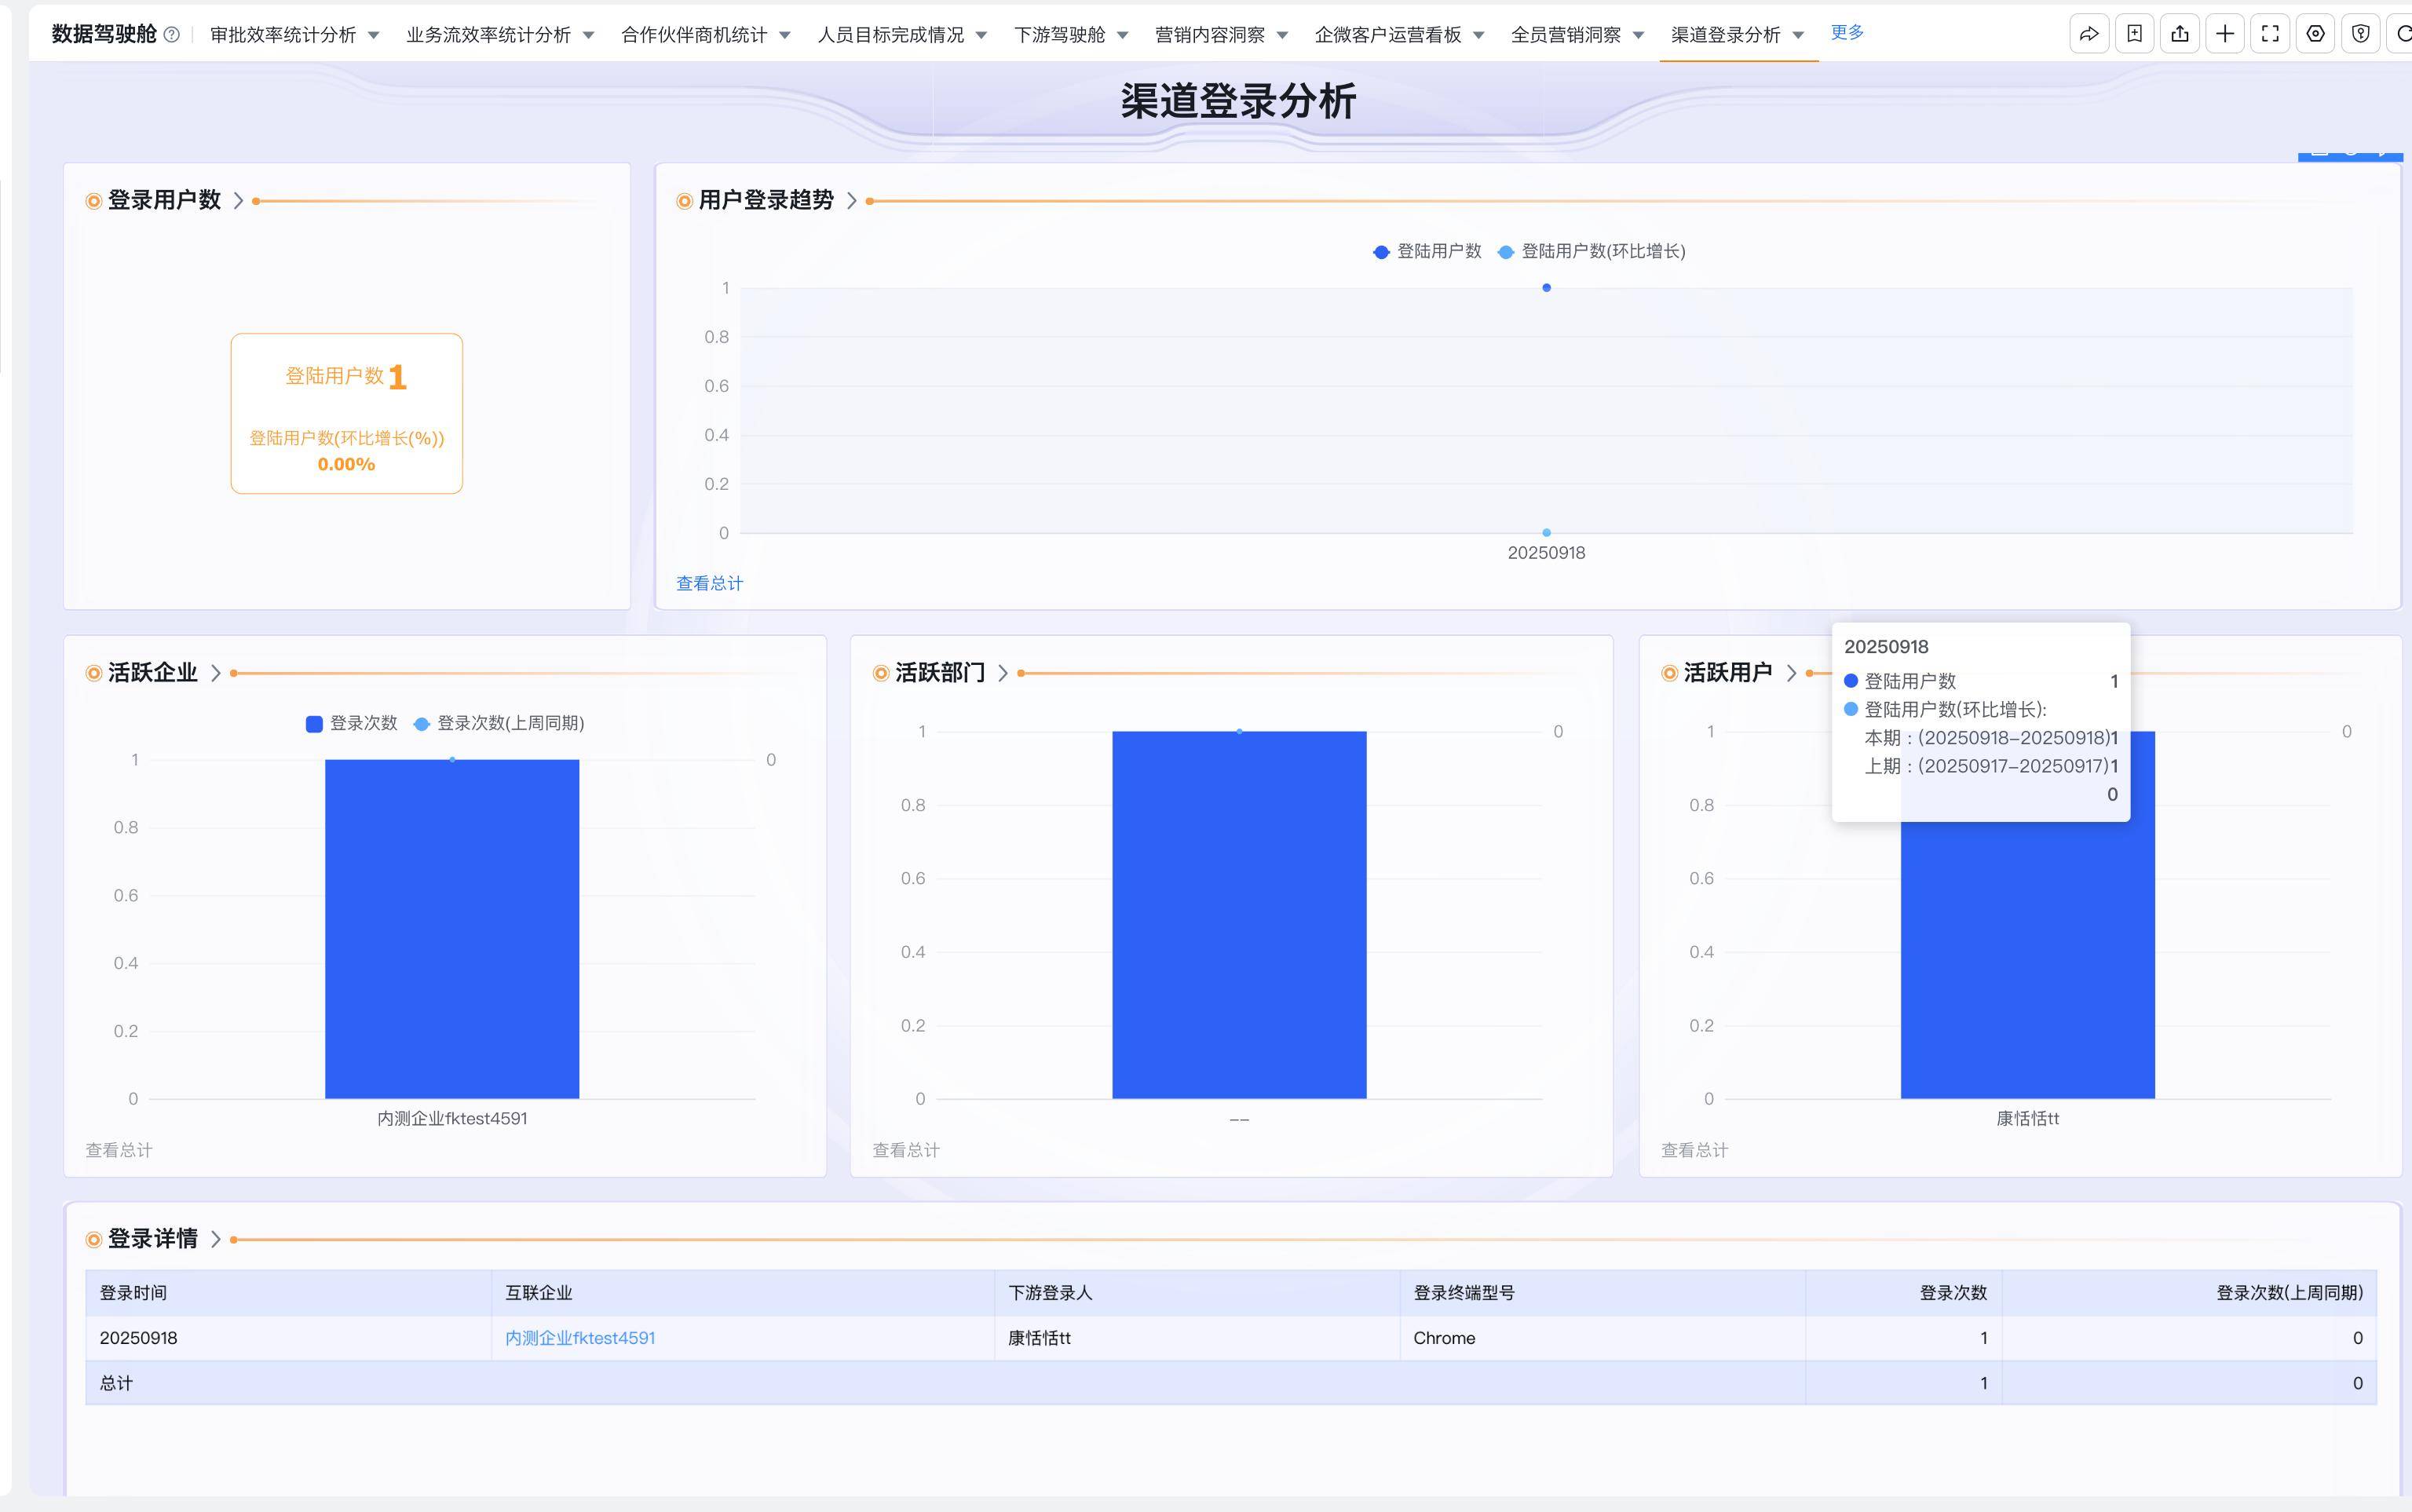Enter fullscreen mode
The height and width of the screenshot is (1512, 2412).
point(2270,34)
